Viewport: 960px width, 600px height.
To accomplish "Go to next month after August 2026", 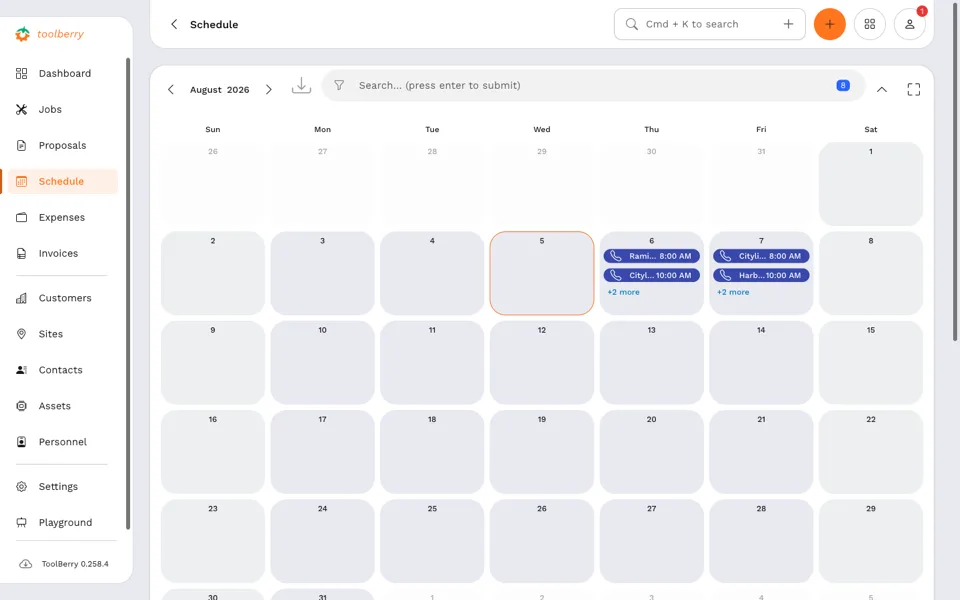I will click(x=269, y=90).
